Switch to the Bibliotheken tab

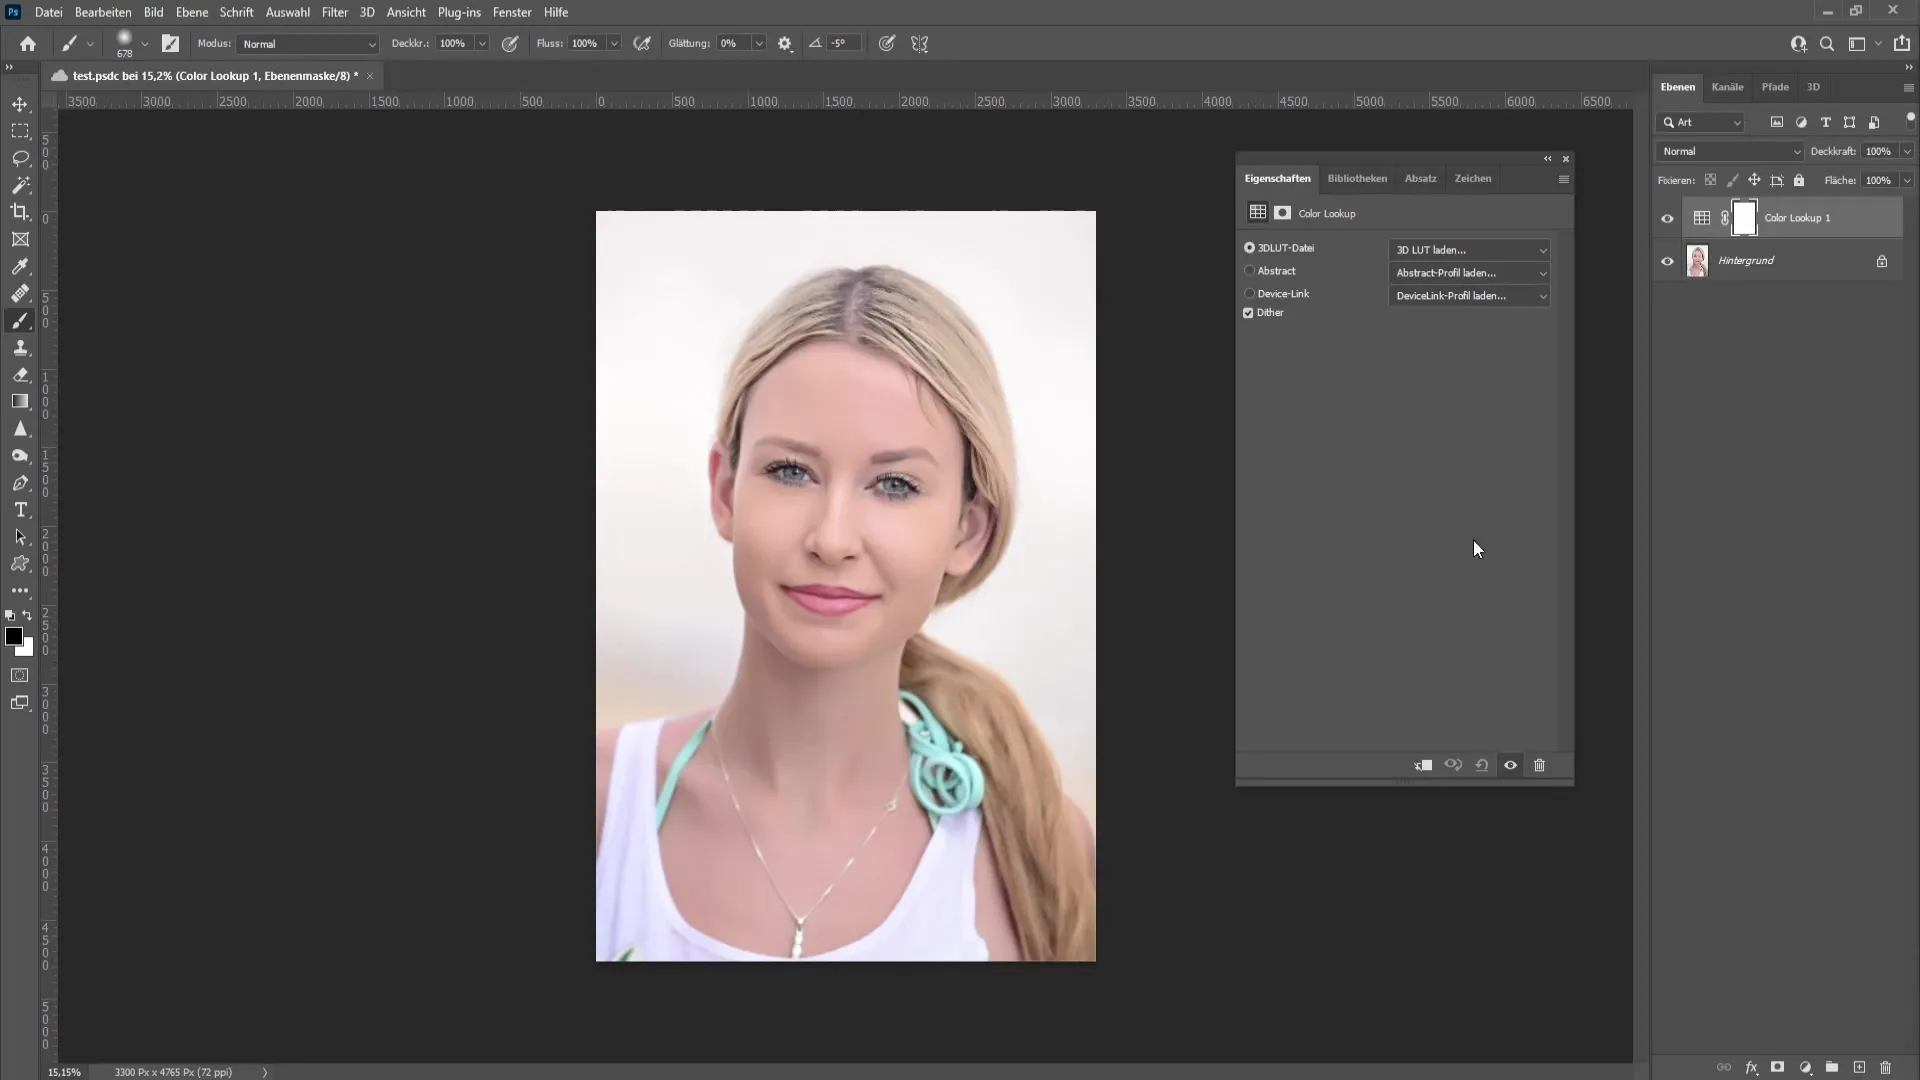click(x=1357, y=178)
